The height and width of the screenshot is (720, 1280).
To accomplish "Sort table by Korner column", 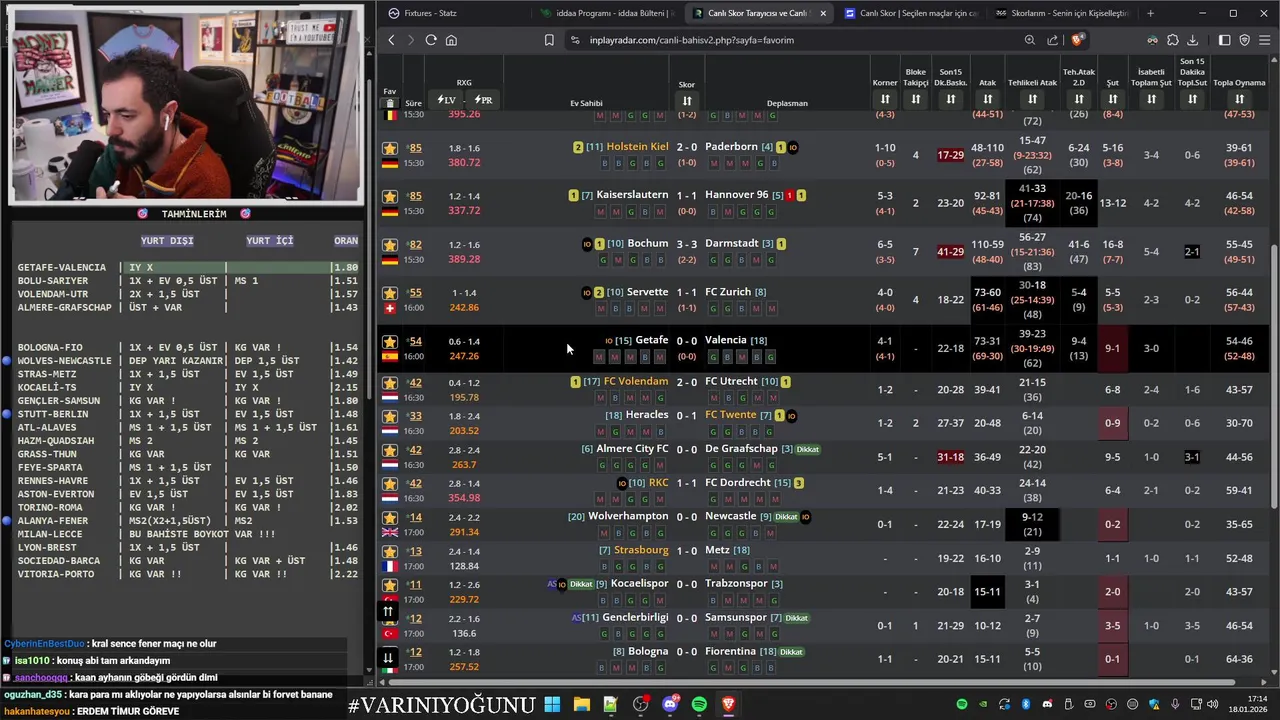I will click(x=885, y=99).
